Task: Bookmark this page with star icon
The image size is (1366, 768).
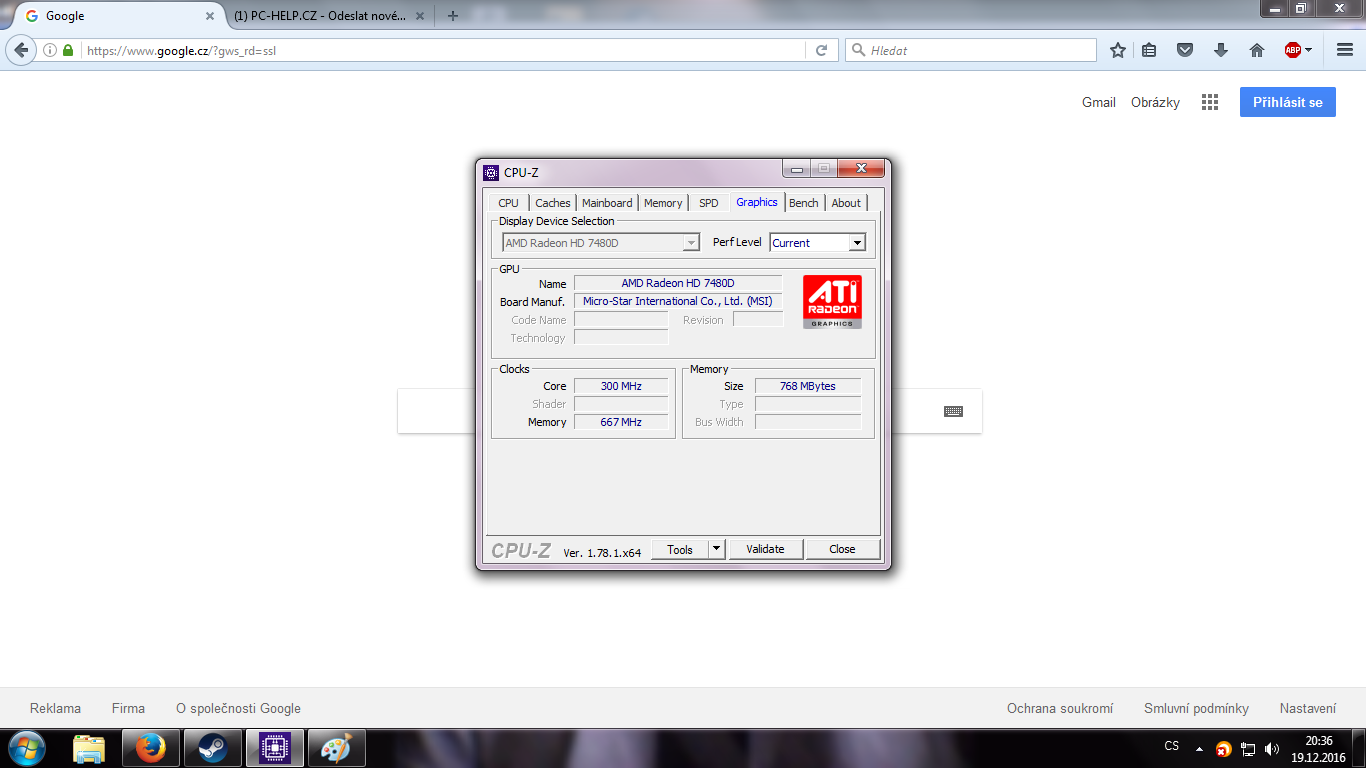Action: coord(1118,50)
